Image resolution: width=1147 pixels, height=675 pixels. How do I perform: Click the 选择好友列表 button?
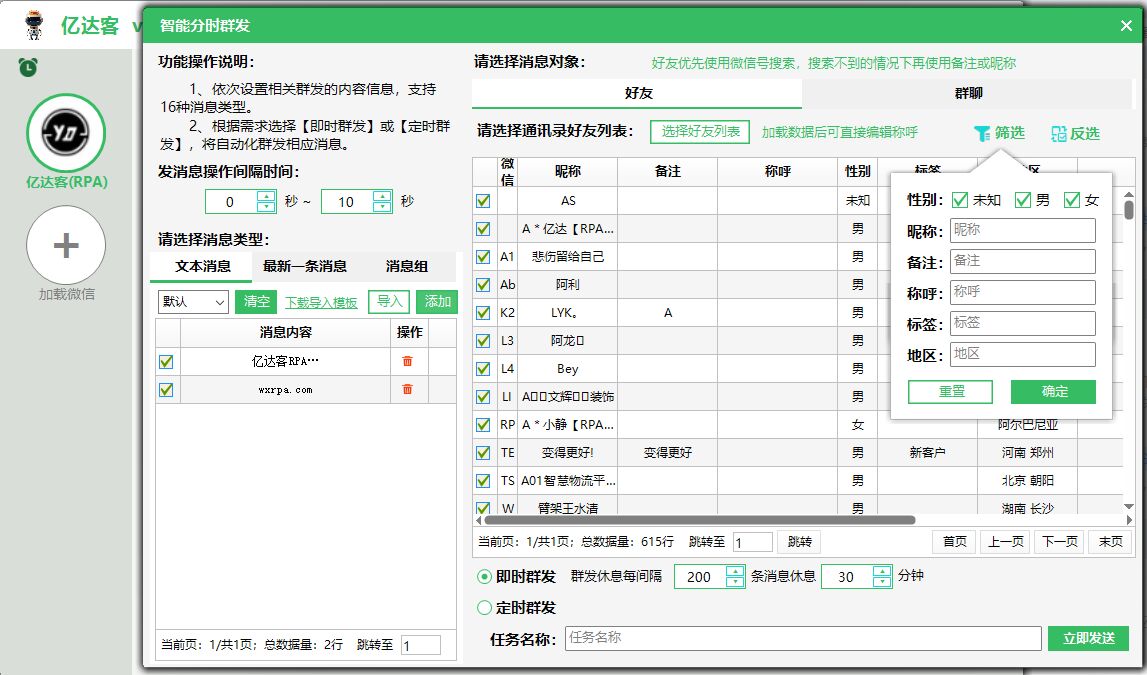point(700,132)
